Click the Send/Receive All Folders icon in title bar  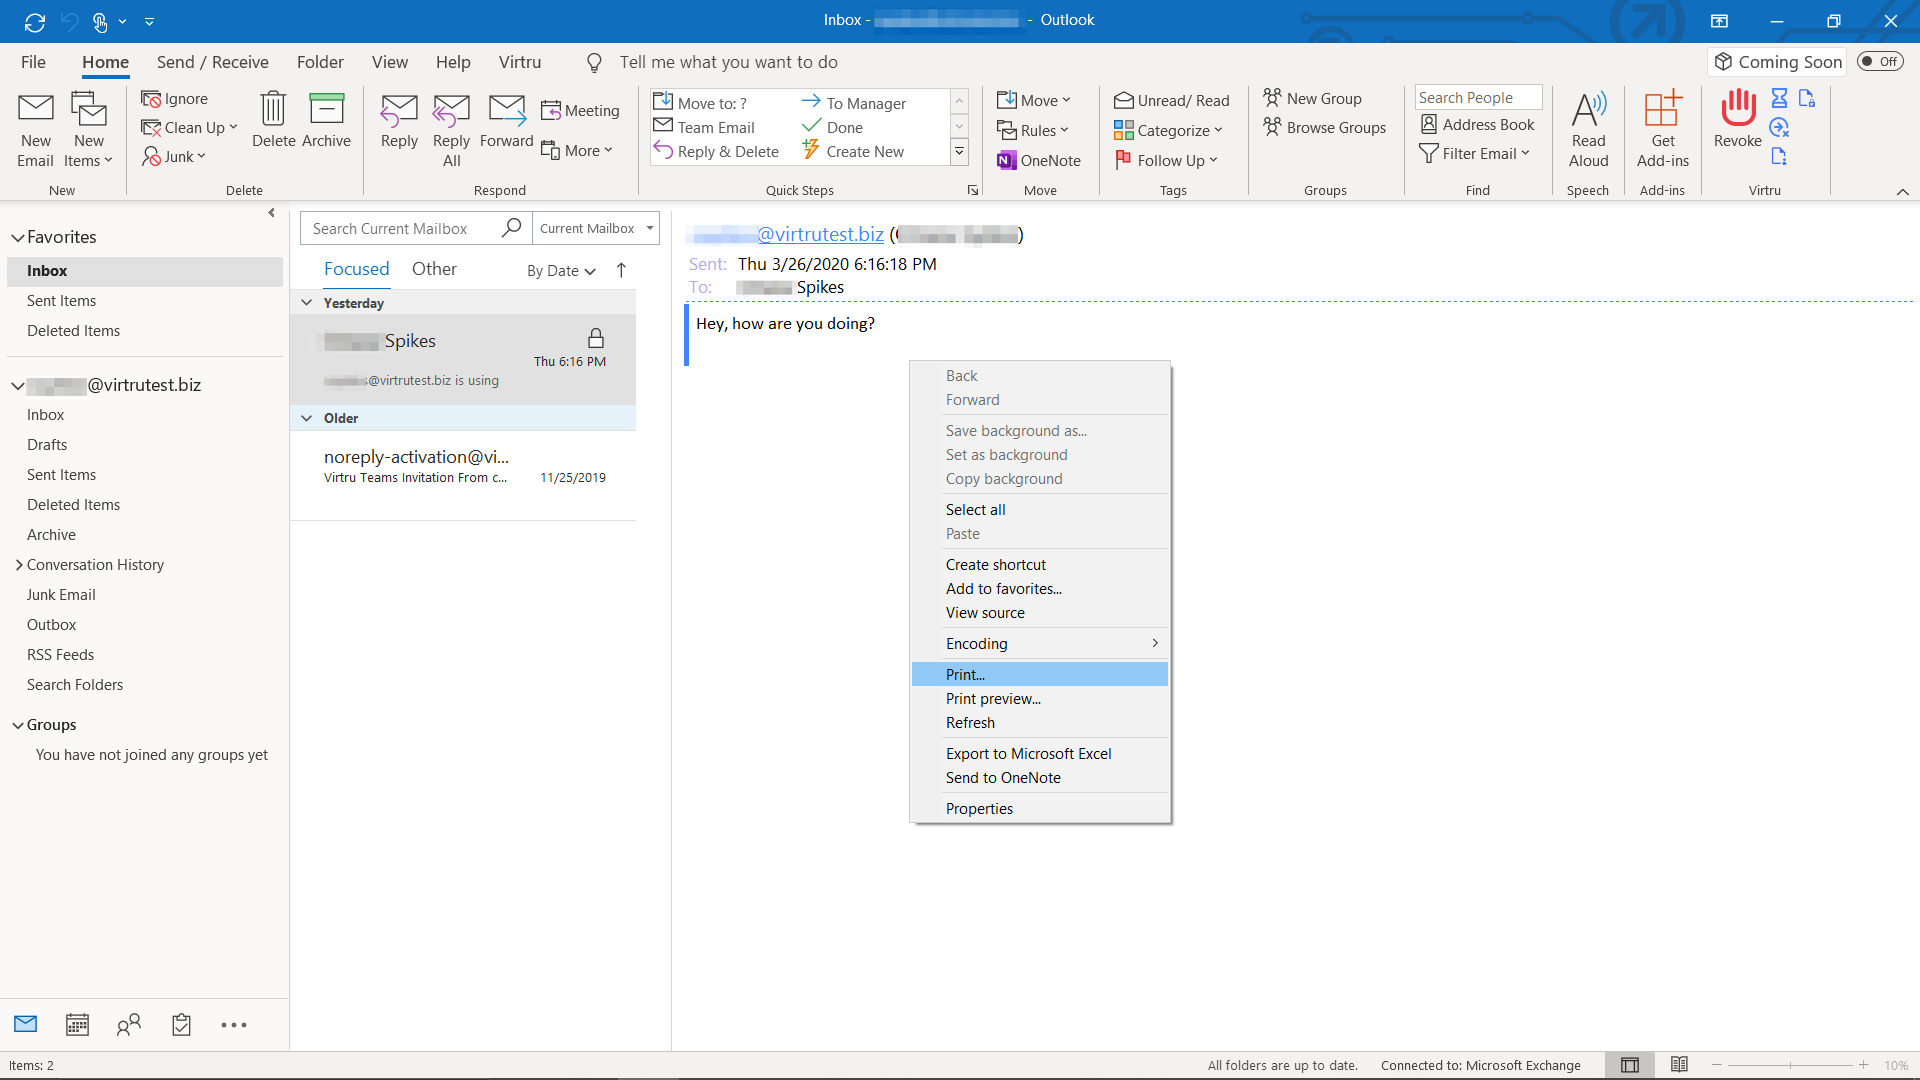click(x=35, y=21)
